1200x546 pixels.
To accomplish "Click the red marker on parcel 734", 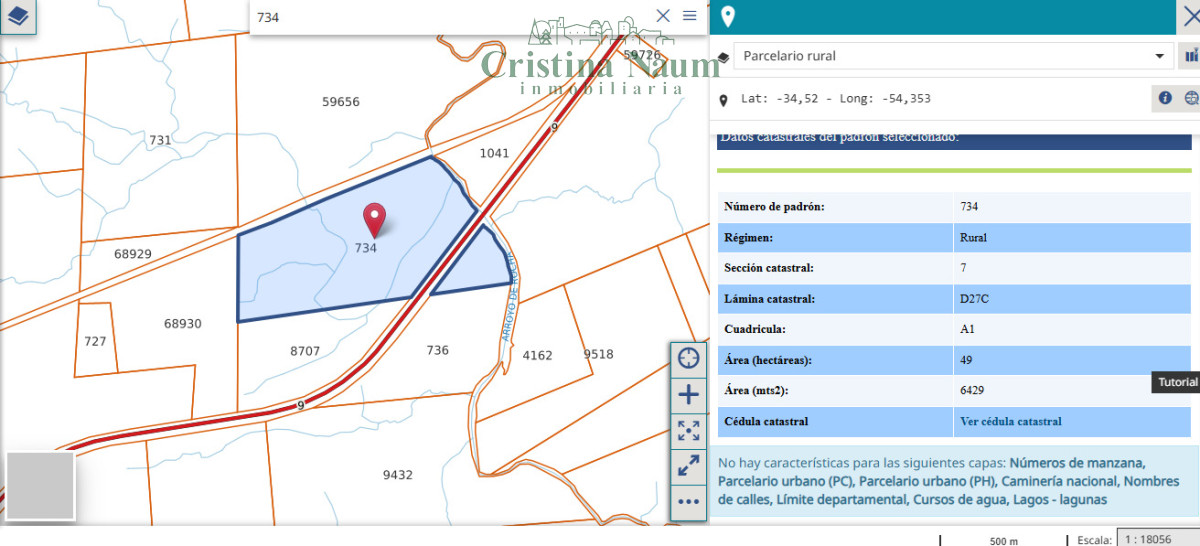I will [x=374, y=219].
